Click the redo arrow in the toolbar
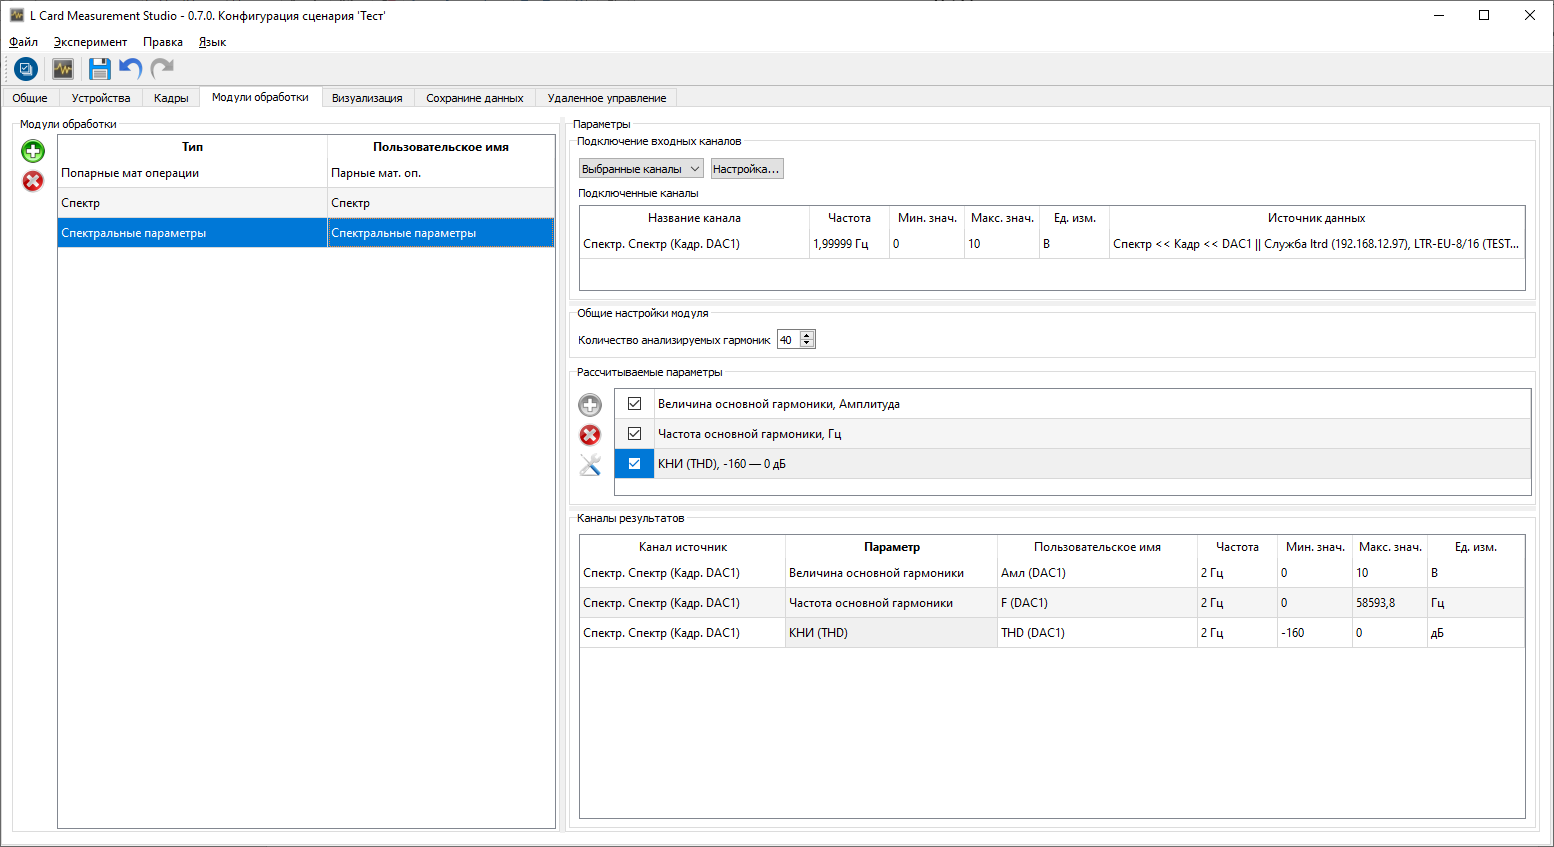 [162, 68]
